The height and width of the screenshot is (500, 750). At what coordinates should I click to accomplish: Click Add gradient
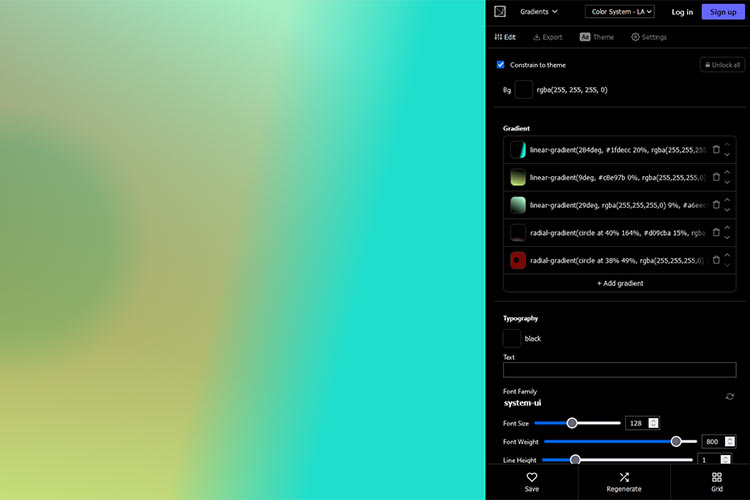pos(620,283)
